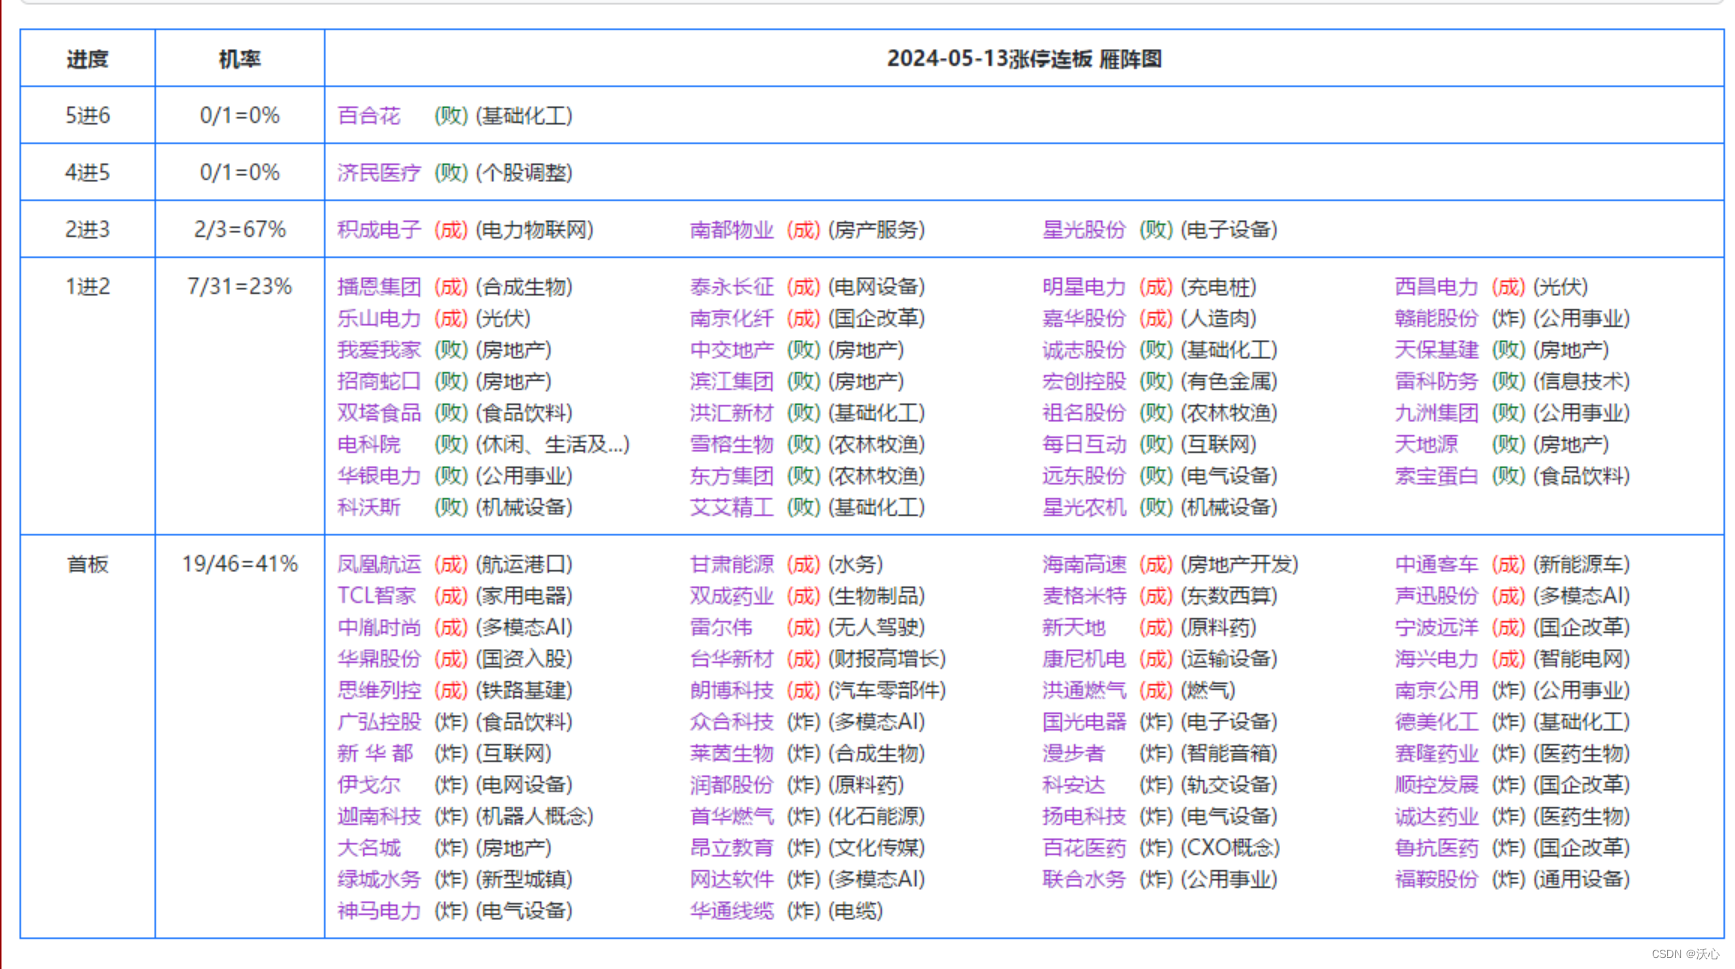Click the 南京化纤 stock link
Screen dimensions: 1735x969
(732, 318)
